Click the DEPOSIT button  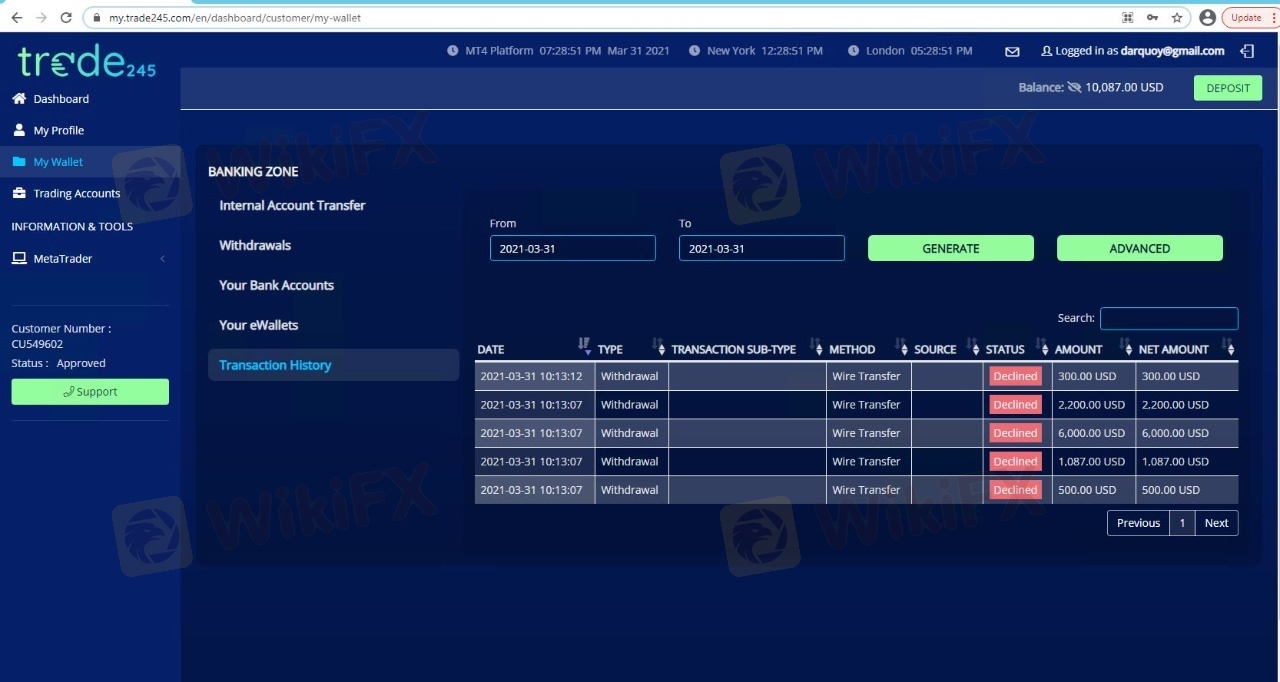click(1227, 88)
